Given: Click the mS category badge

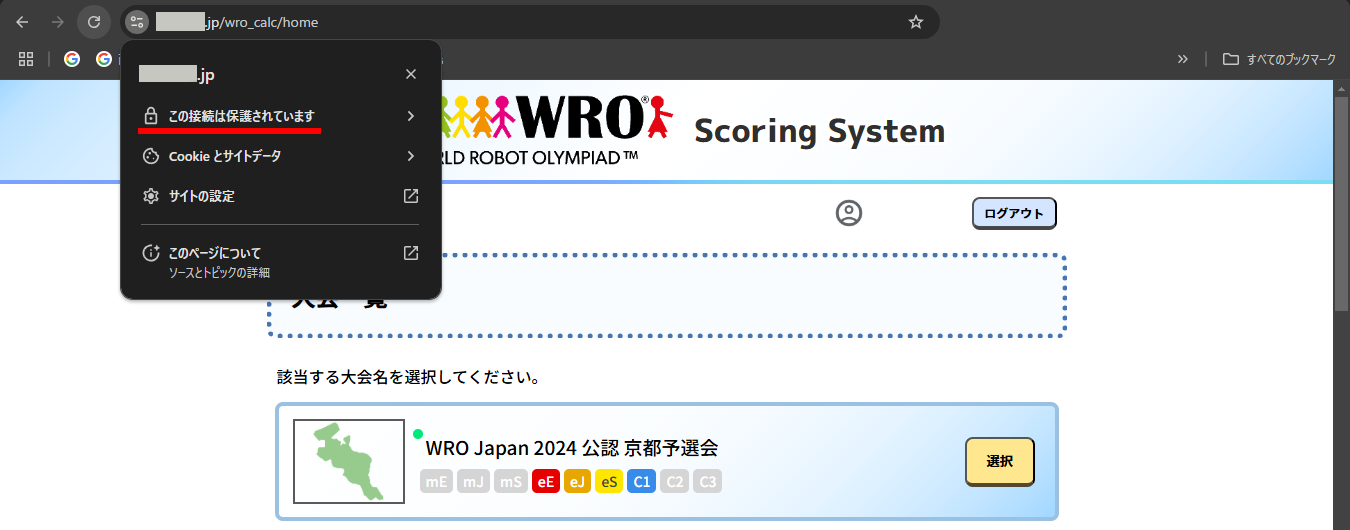Looking at the screenshot, I should (511, 482).
